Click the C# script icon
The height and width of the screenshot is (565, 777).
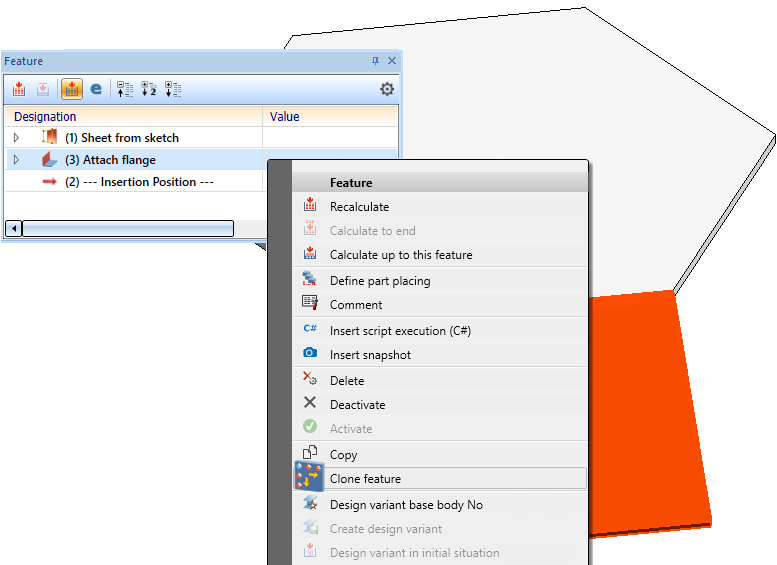[x=310, y=328]
